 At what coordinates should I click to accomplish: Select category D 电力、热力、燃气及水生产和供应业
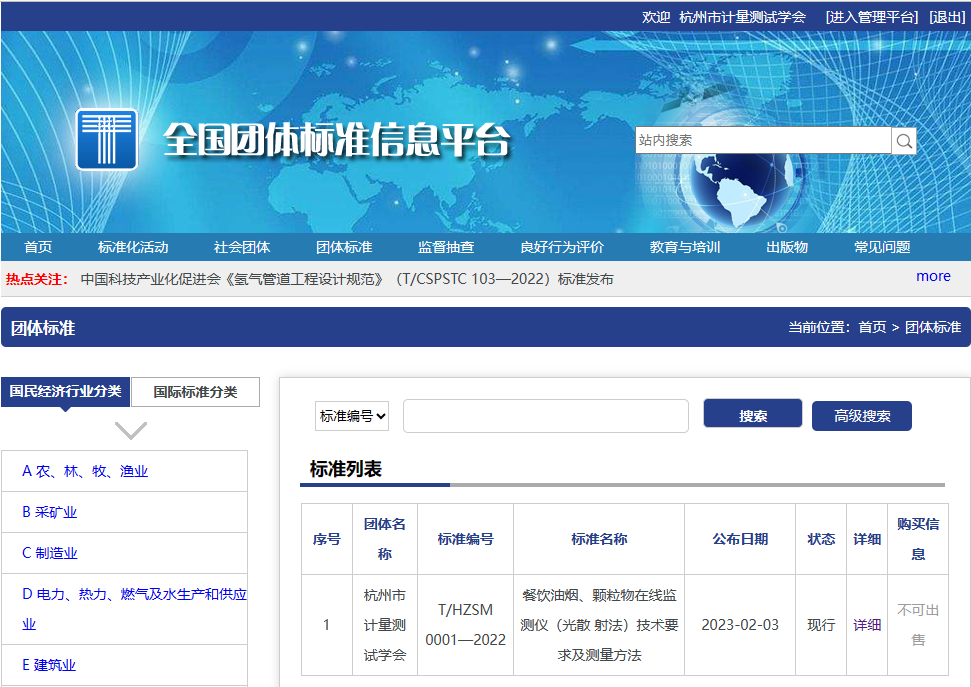tap(134, 609)
